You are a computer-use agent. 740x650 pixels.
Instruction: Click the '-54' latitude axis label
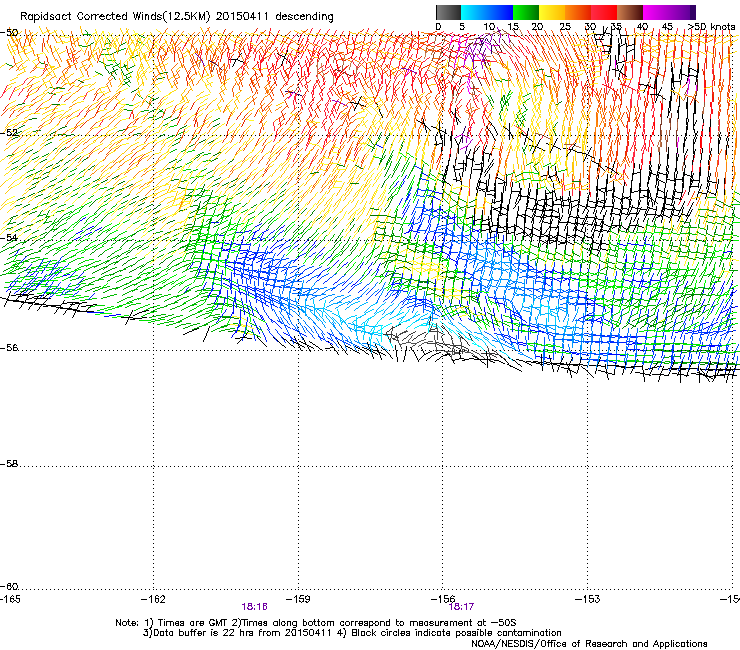9,237
